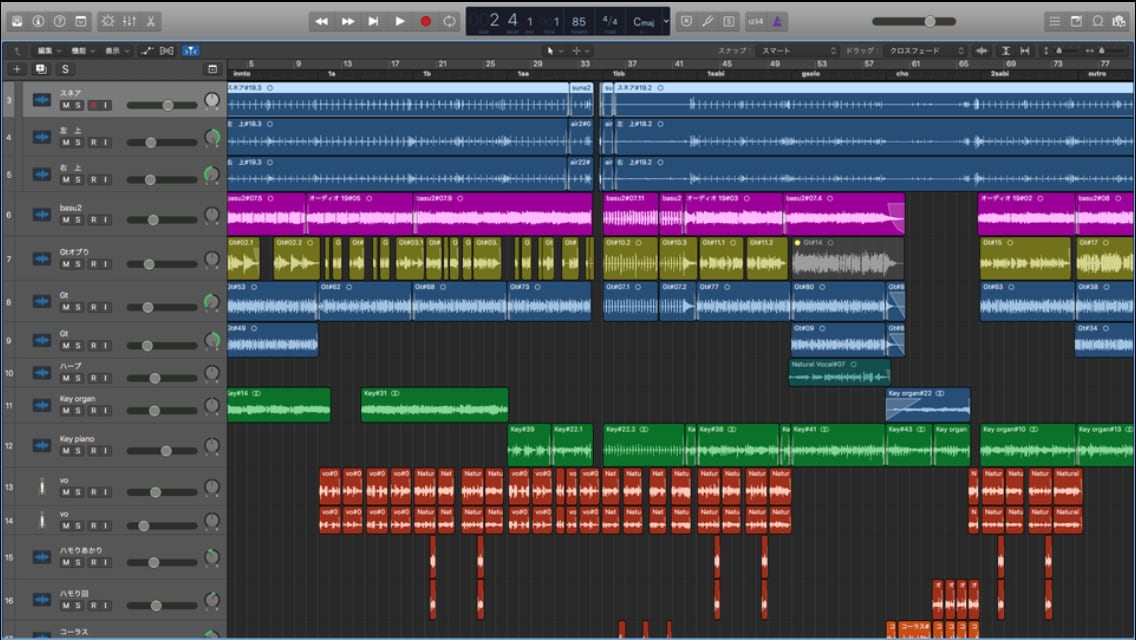The width and height of the screenshot is (1136, 640).
Task: Show track automation
Action: pos(147,51)
